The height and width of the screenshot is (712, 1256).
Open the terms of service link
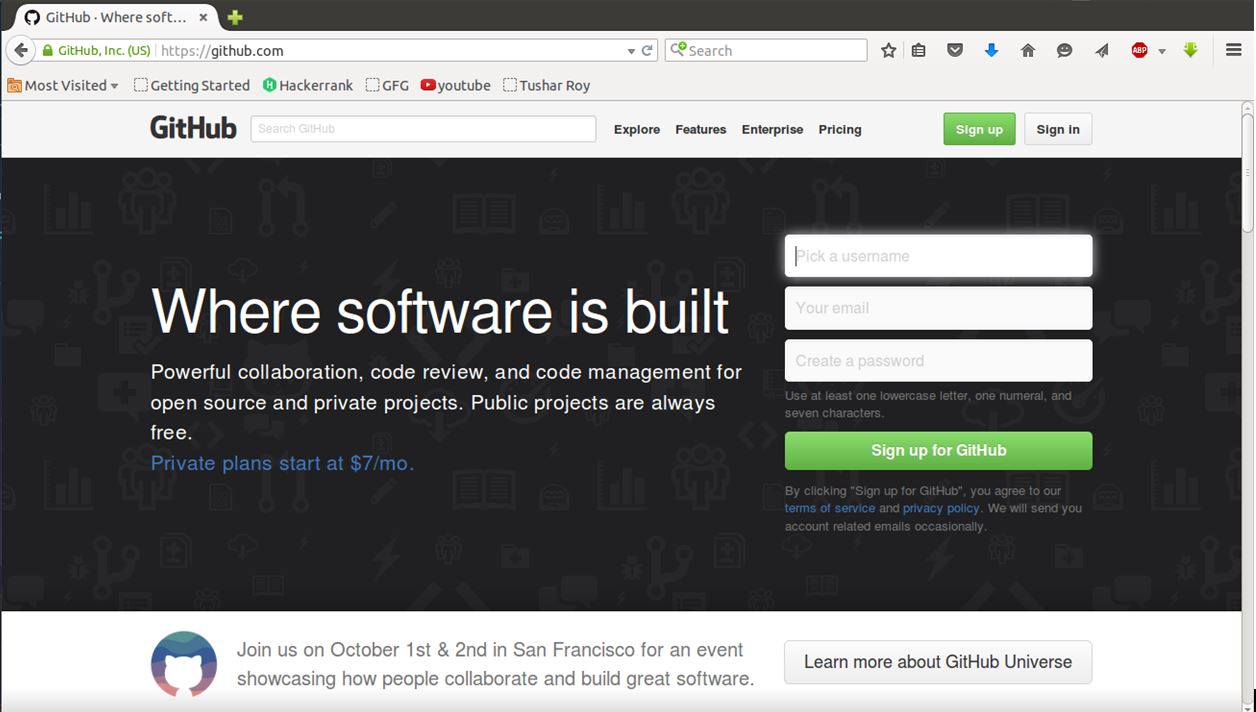[x=829, y=508]
